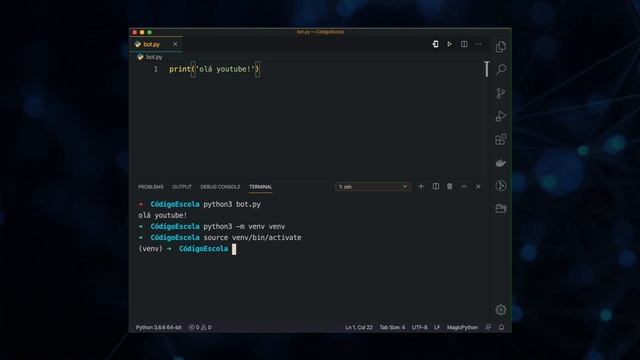640x360 pixels.
Task: Open the project folder icon in the activity bar
Action: 501,209
